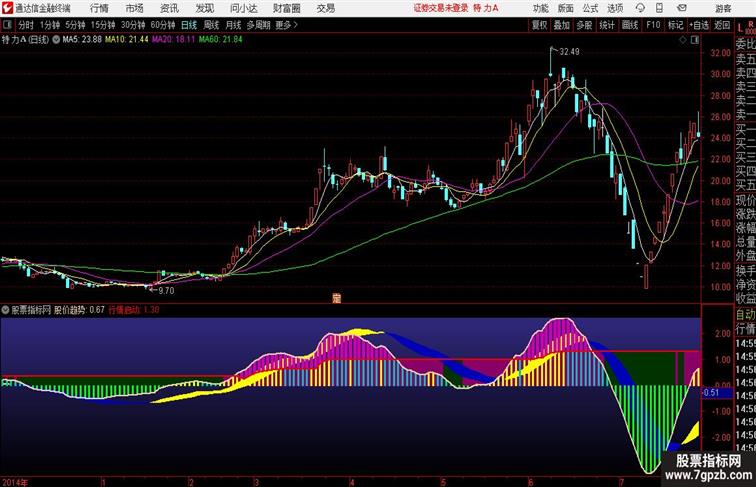Open the 画线 drawing tools
The height and width of the screenshot is (487, 756).
point(630,25)
